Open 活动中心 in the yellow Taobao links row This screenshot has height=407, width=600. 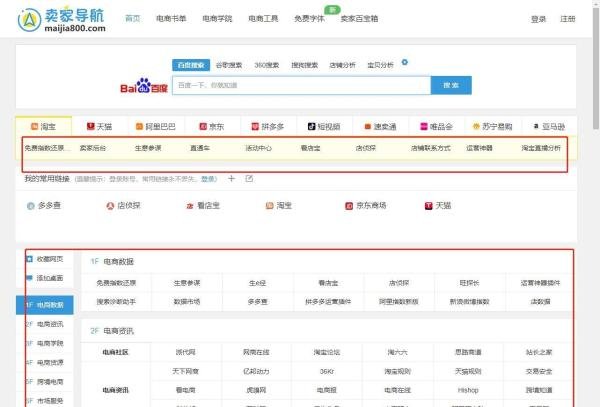click(x=258, y=148)
